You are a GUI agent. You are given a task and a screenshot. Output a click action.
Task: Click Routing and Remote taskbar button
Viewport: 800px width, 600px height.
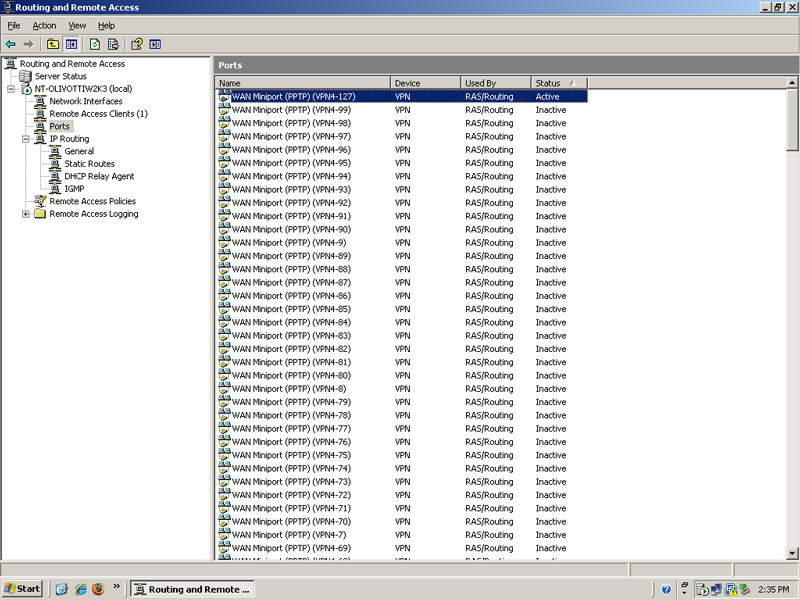[192, 589]
